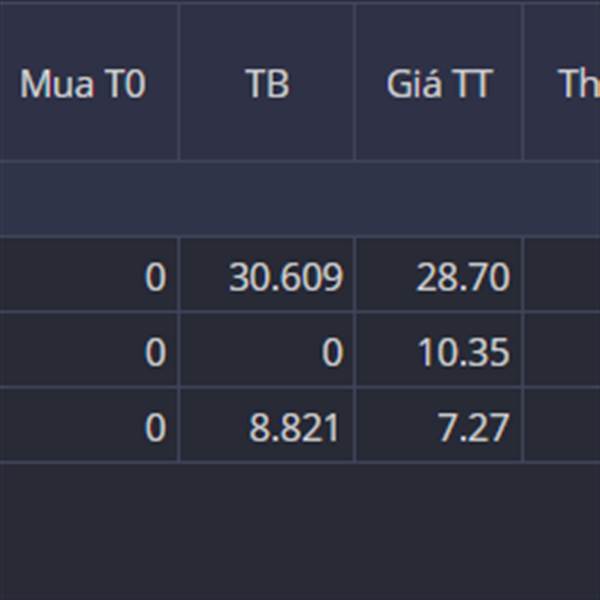Click the Th column cell beside 28.70
Screen dimensions: 600x600
click(x=562, y=277)
